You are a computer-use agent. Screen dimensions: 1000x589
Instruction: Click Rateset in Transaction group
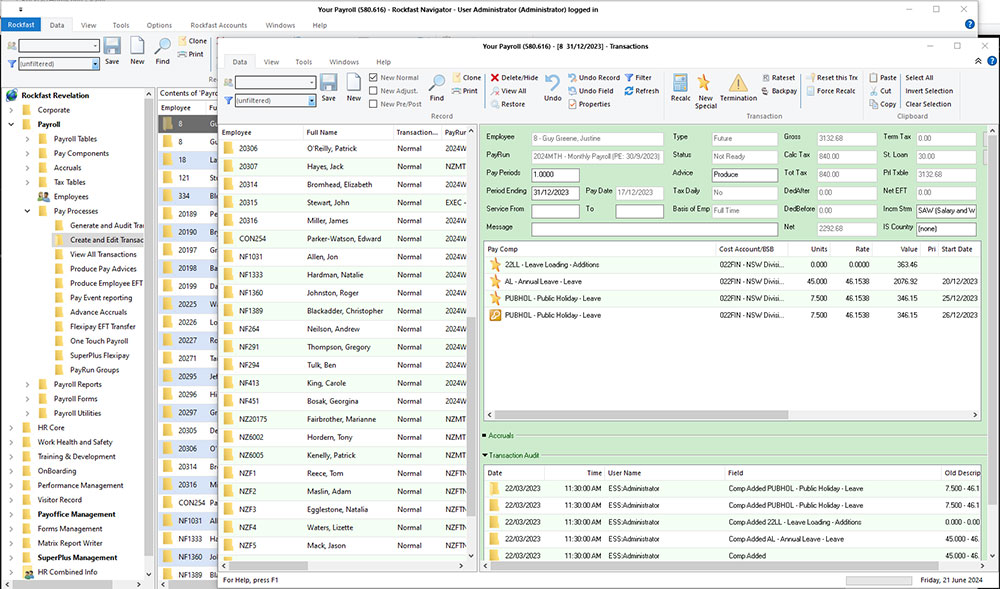tap(778, 78)
